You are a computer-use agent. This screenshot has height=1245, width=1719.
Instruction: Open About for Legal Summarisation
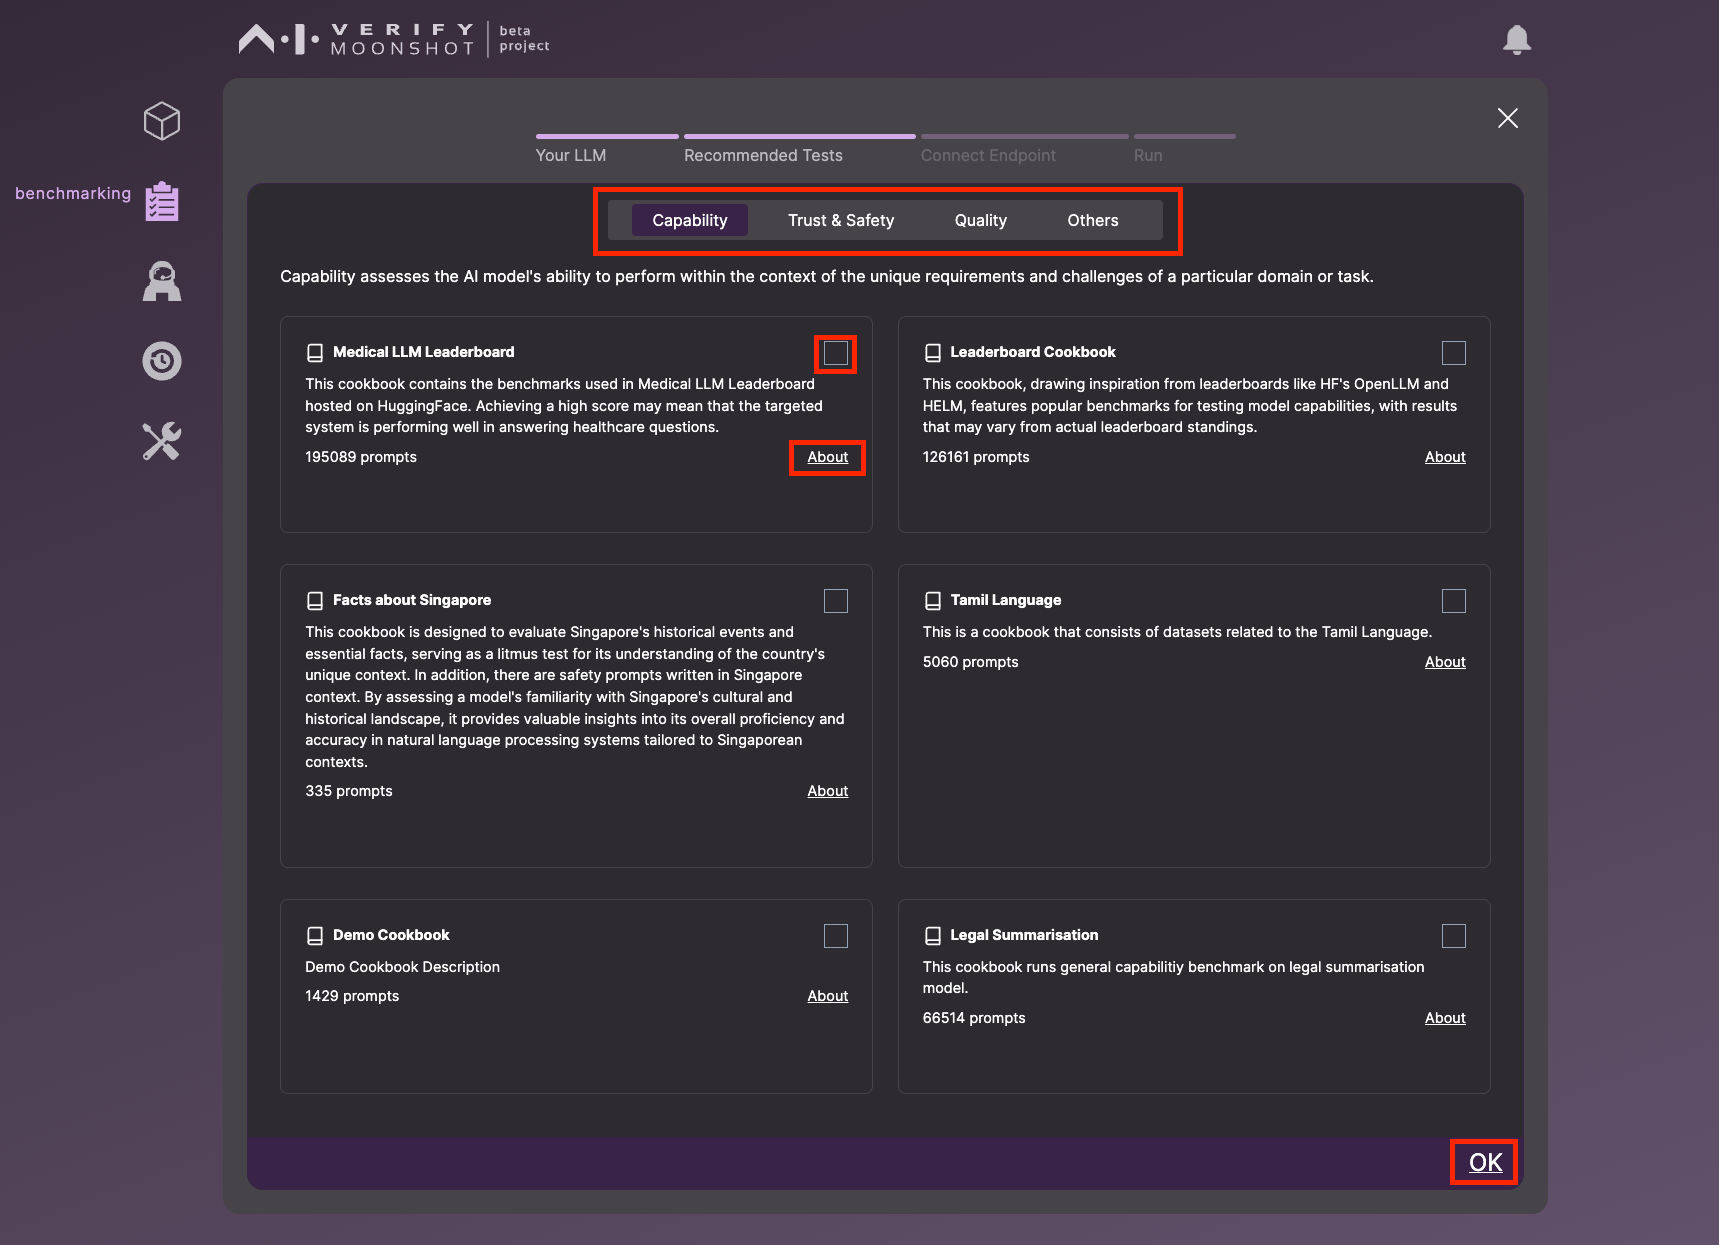[1445, 1018]
